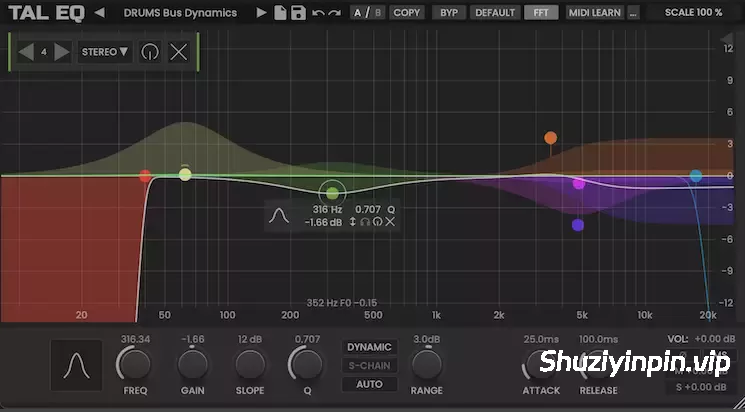Select the green 316 Hz band node
The width and height of the screenshot is (745, 412).
pyautogui.click(x=333, y=193)
